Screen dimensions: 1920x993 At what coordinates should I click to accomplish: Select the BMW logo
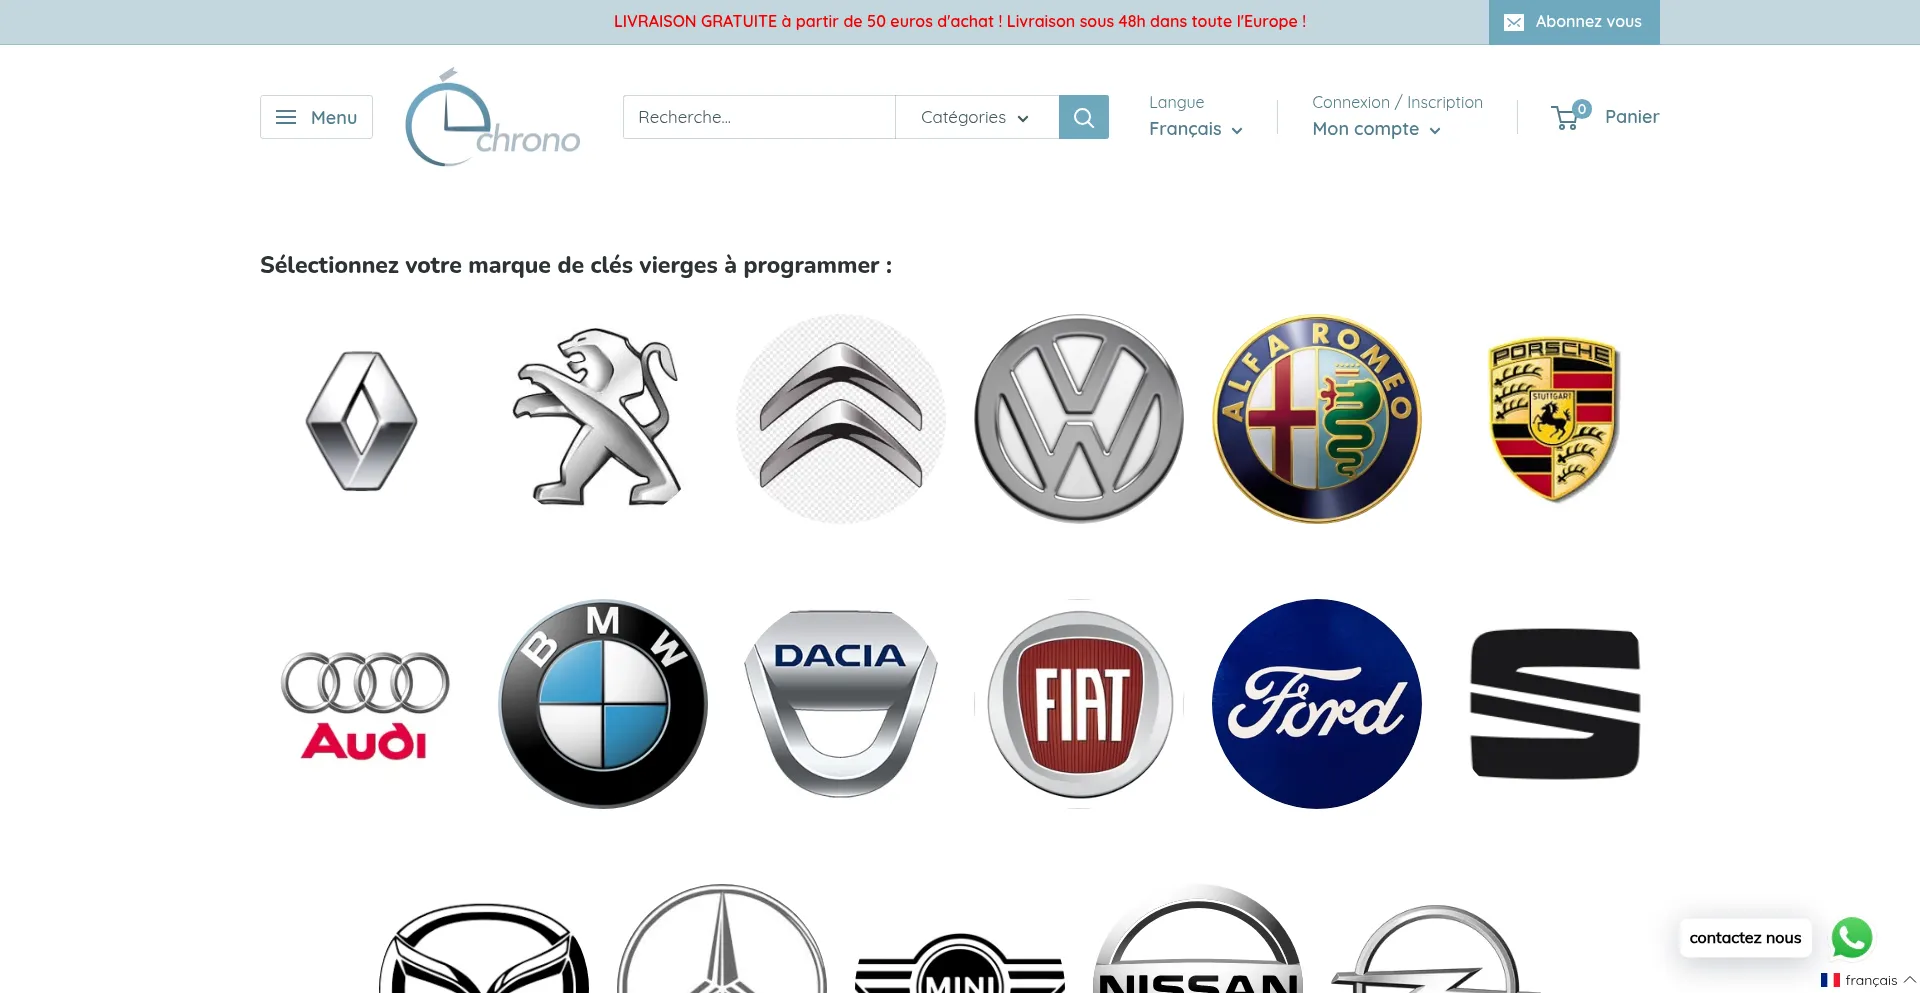coord(603,704)
